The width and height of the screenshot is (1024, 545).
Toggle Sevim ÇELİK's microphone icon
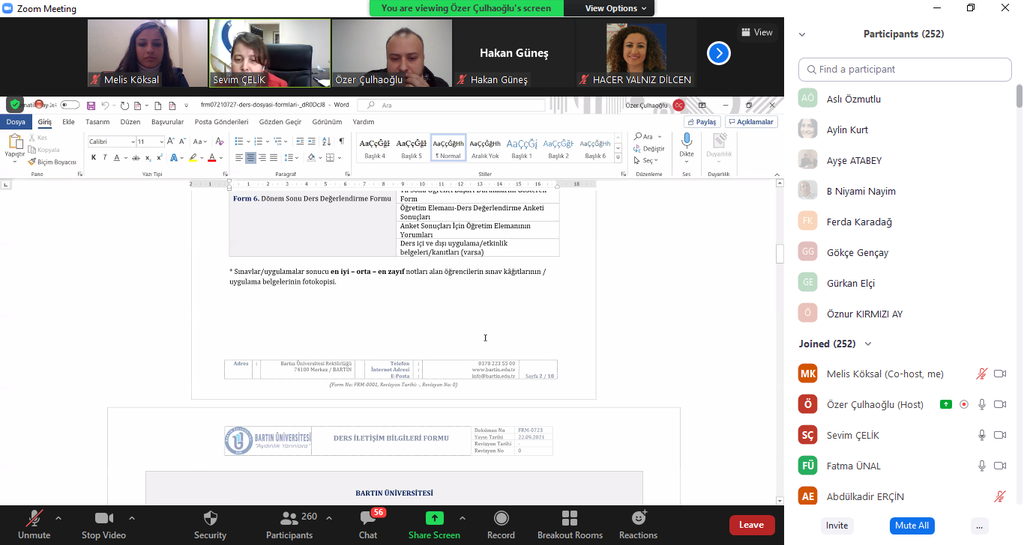click(982, 435)
